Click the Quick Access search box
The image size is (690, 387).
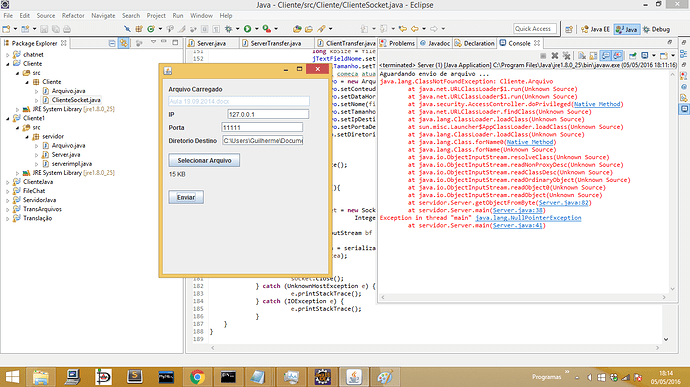[535, 29]
